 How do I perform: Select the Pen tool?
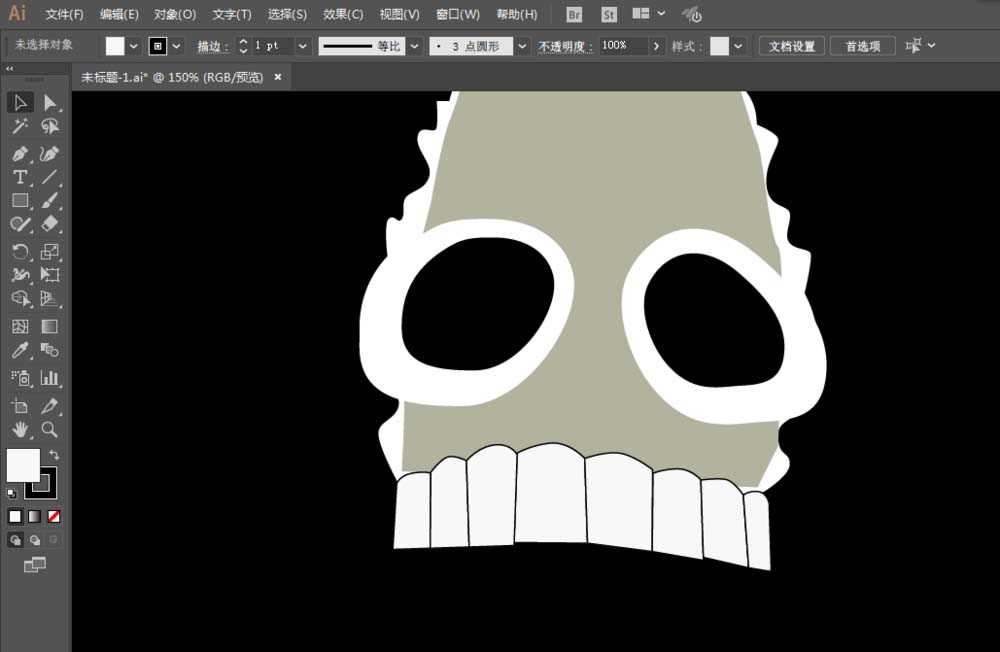point(20,153)
